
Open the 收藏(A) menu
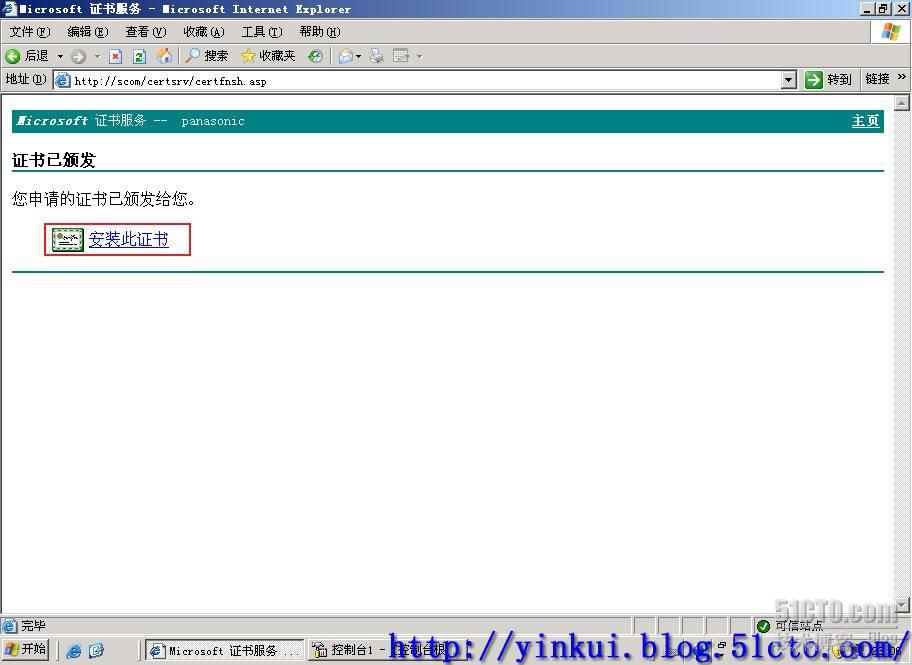click(204, 32)
